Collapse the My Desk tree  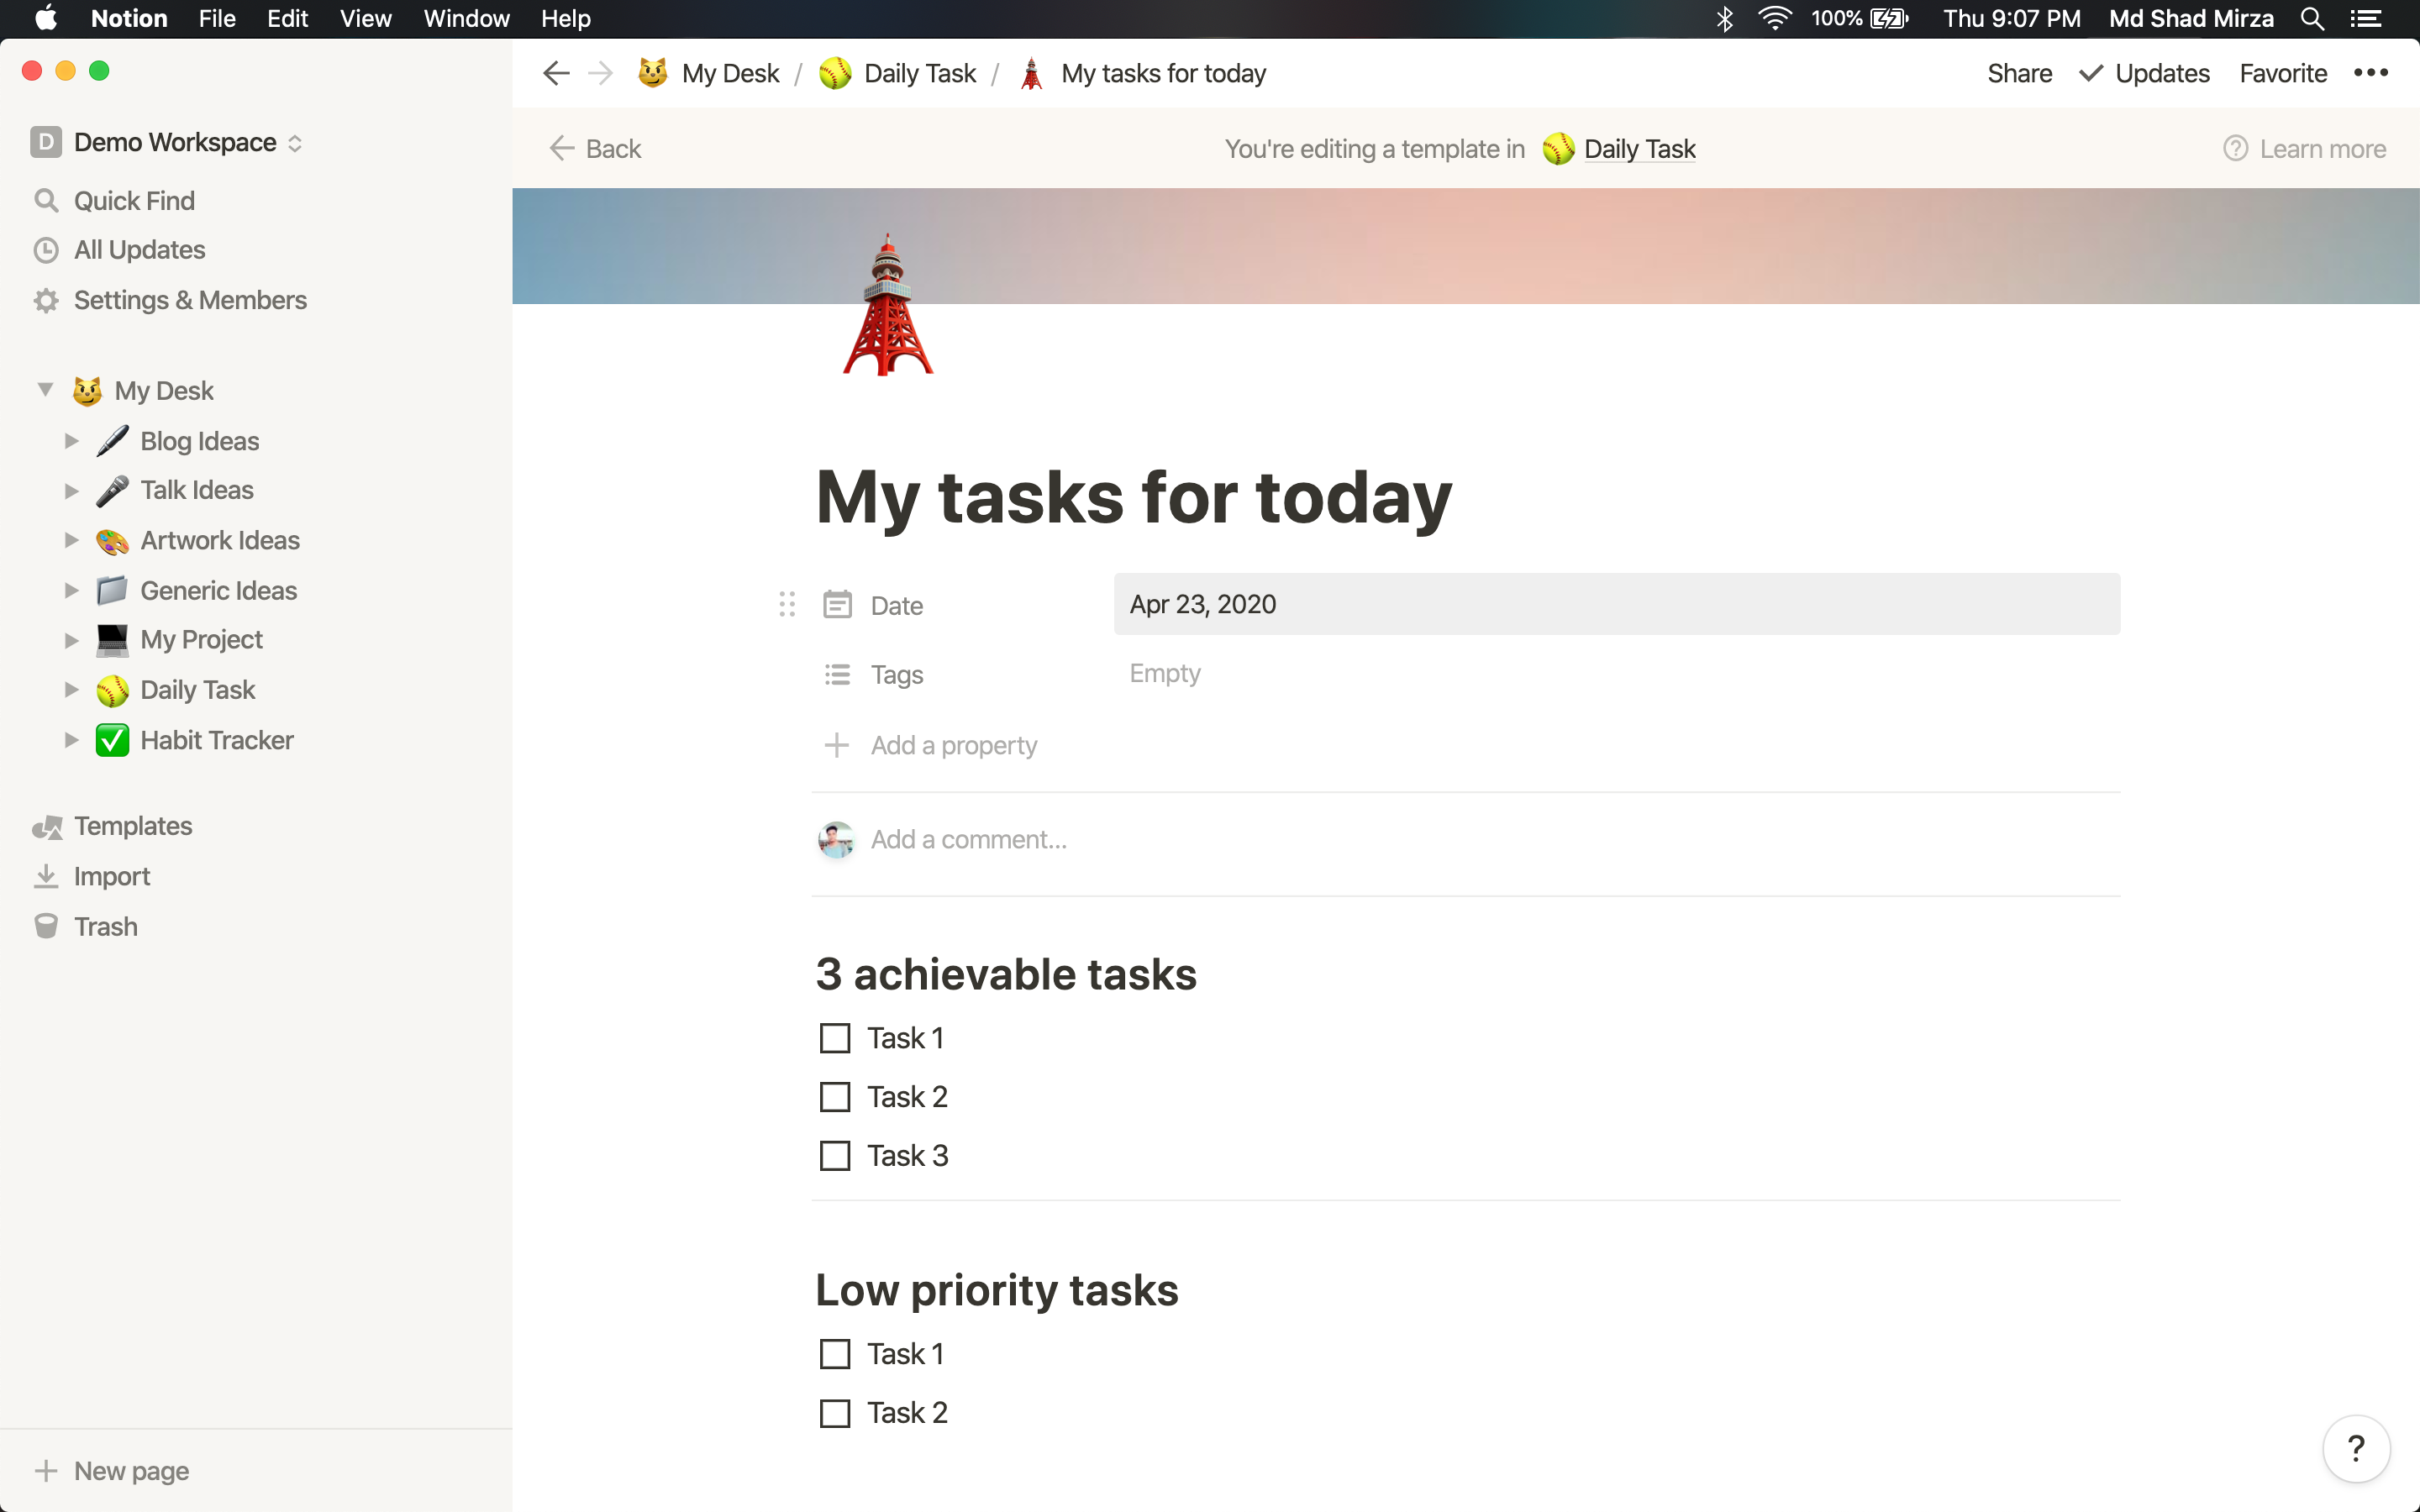point(45,390)
